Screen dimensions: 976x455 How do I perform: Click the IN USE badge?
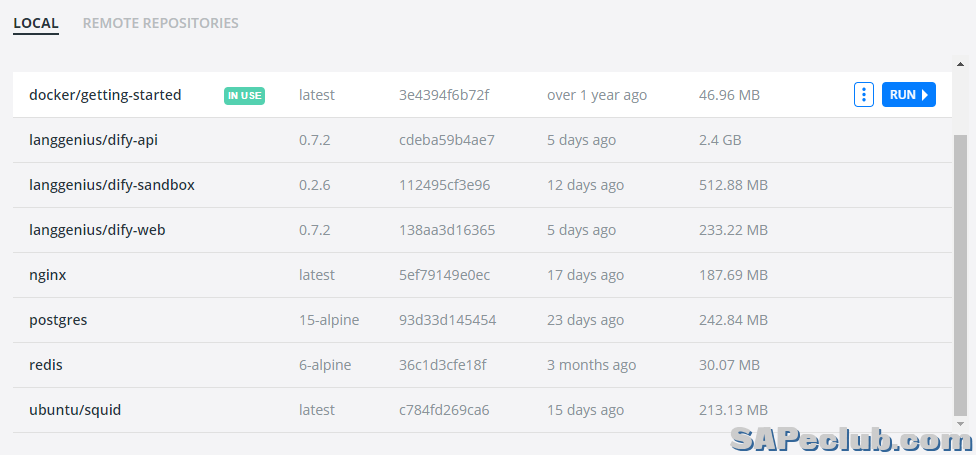point(244,96)
